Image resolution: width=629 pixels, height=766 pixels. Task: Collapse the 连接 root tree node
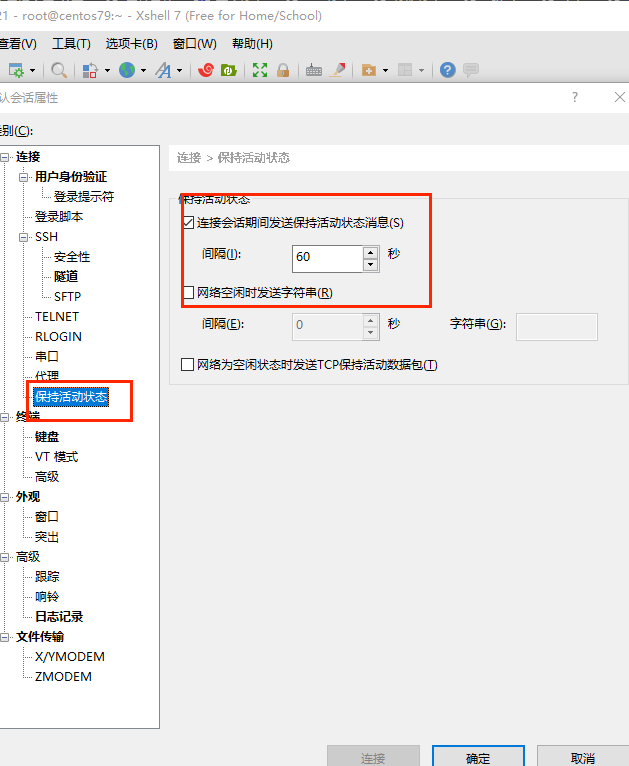(x=5, y=157)
